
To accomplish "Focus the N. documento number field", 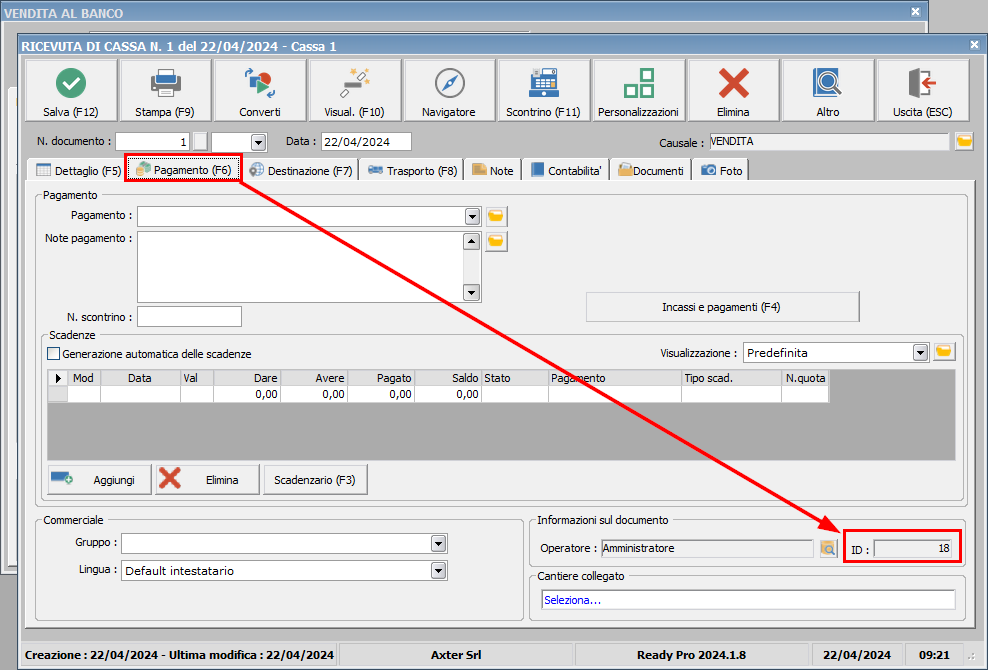I will [x=152, y=142].
